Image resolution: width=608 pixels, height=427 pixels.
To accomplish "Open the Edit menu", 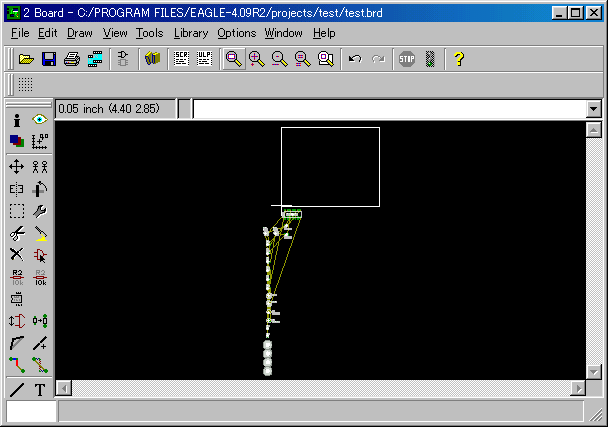I will tap(47, 33).
